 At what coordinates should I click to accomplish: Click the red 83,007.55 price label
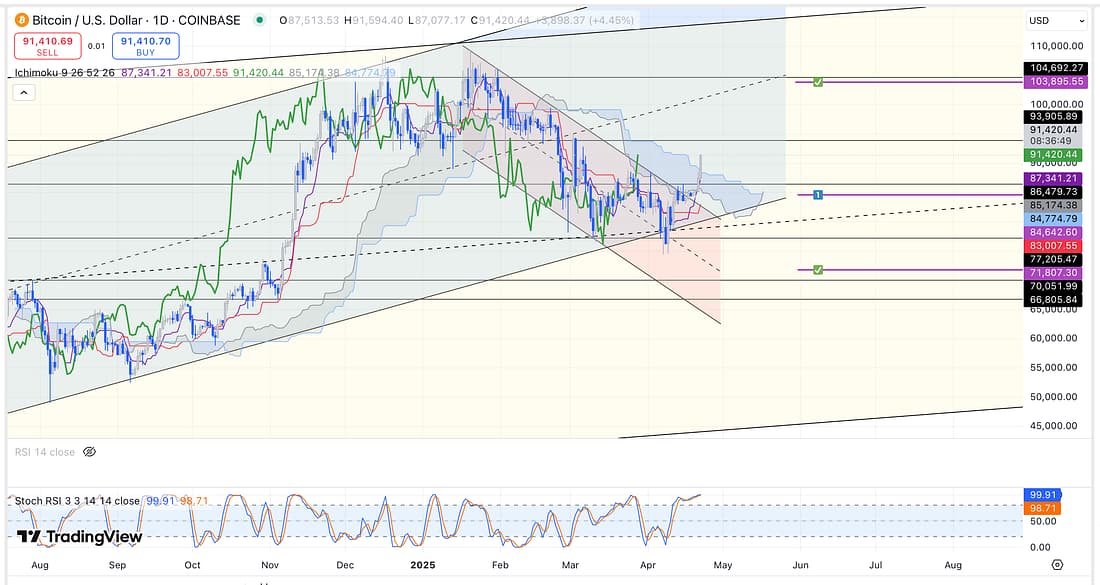tap(1051, 245)
